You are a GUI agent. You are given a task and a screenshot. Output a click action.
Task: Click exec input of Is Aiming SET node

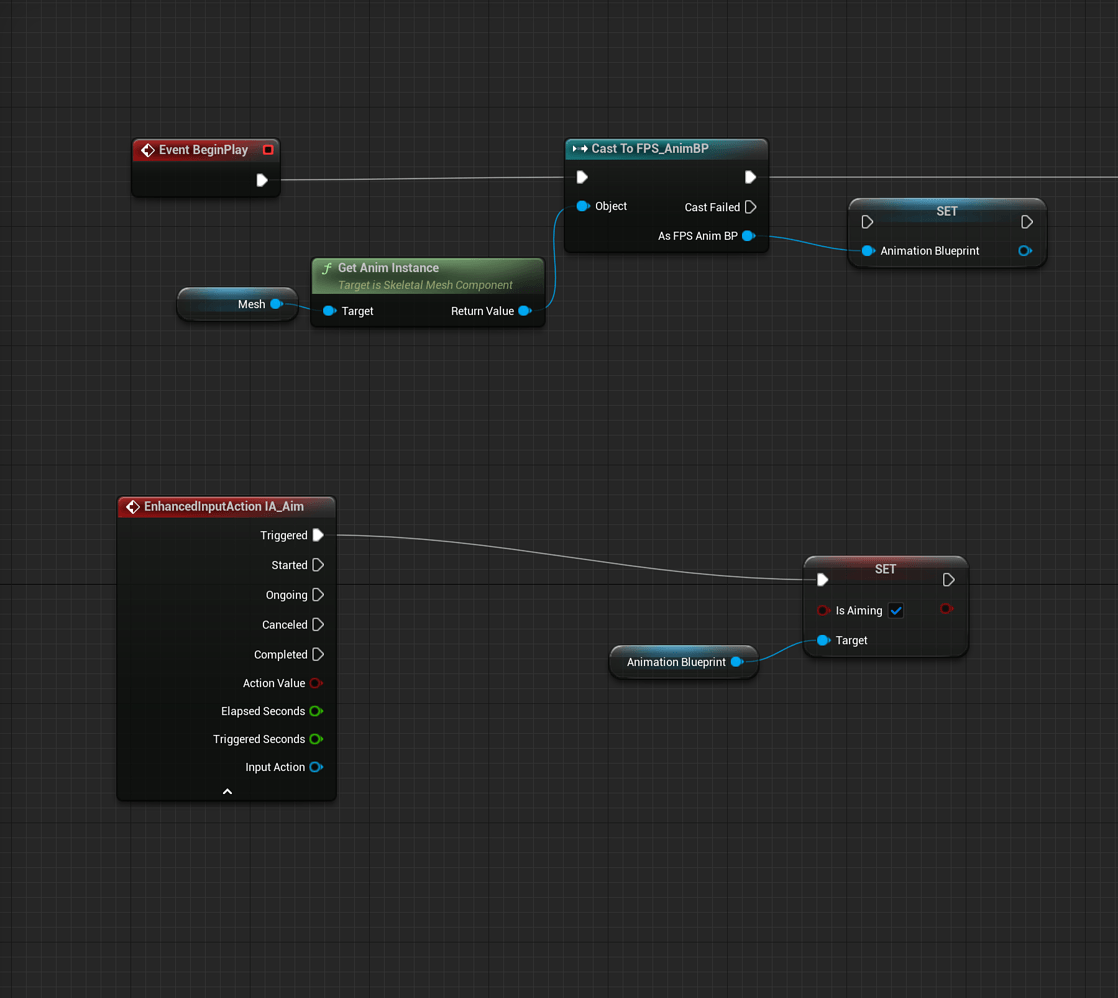coord(822,580)
